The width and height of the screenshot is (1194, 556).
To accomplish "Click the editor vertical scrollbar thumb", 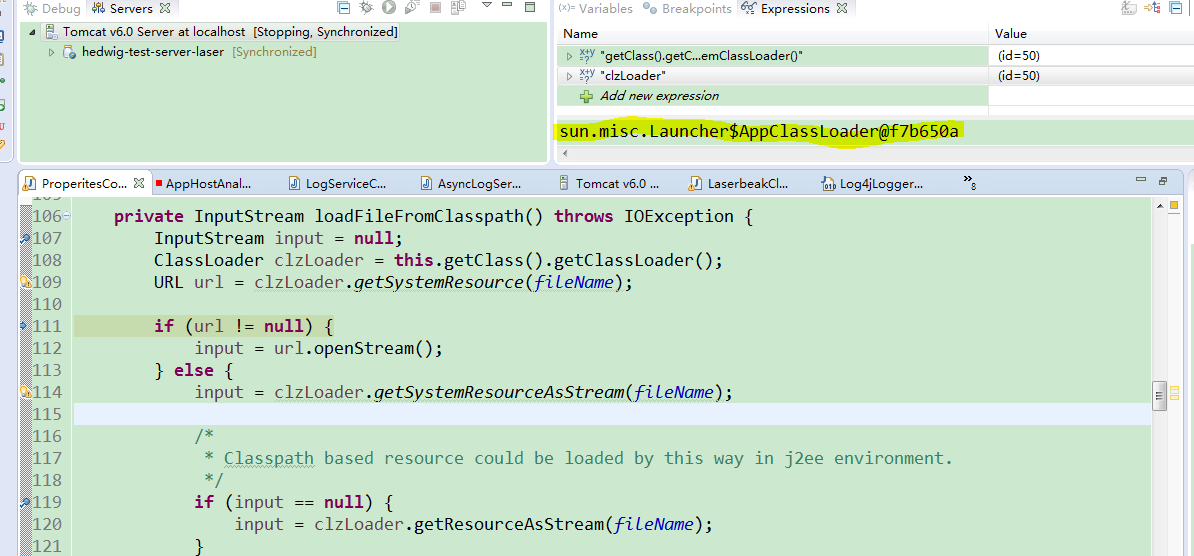I will point(1160,396).
